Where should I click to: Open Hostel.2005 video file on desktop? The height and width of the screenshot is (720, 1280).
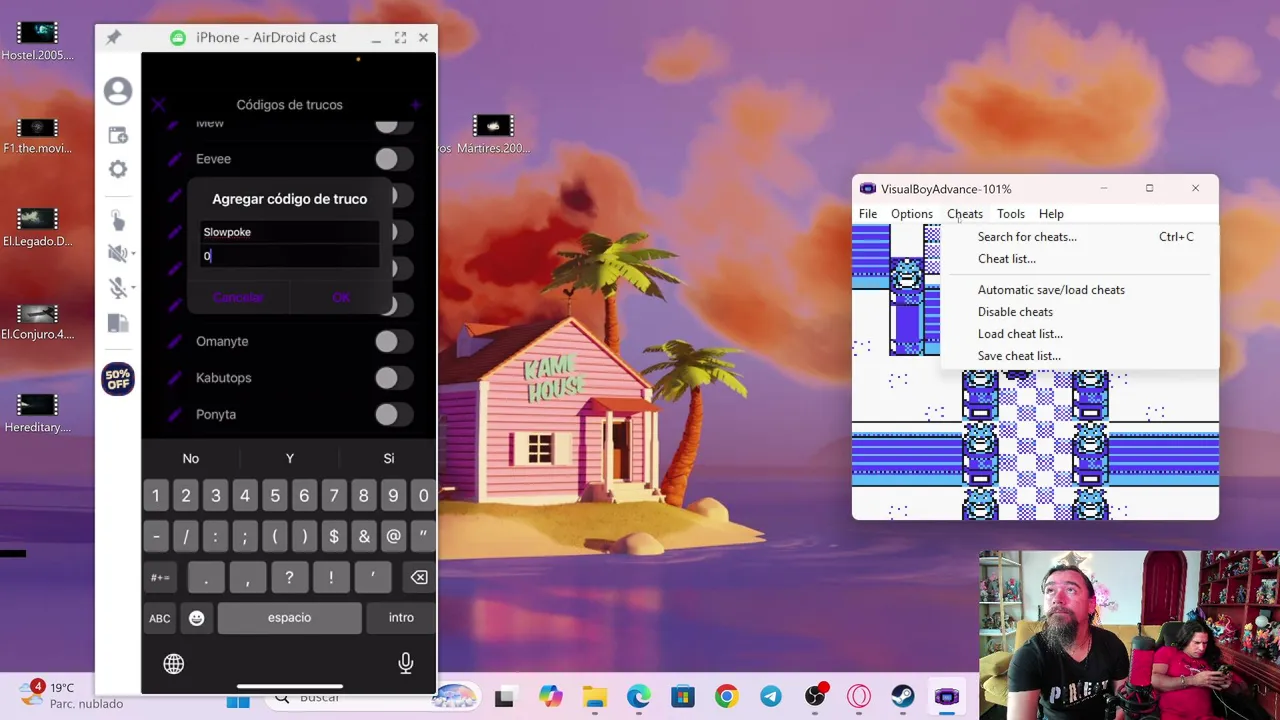pyautogui.click(x=37, y=40)
